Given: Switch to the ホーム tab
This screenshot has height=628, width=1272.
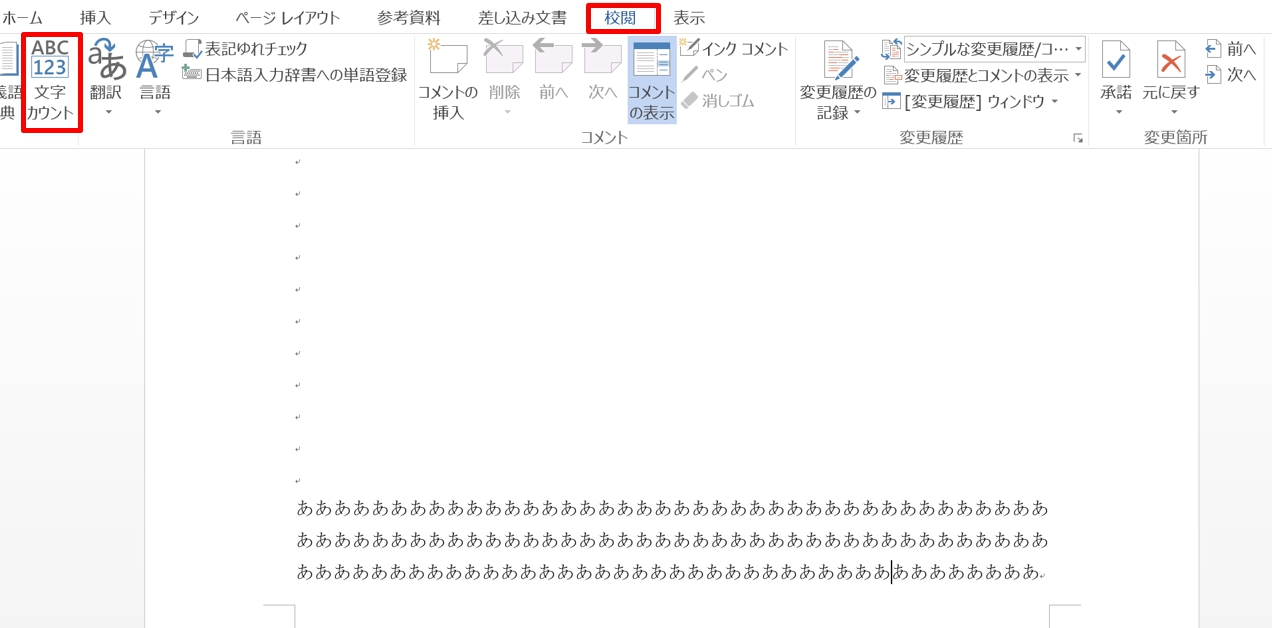Looking at the screenshot, I should [22, 18].
